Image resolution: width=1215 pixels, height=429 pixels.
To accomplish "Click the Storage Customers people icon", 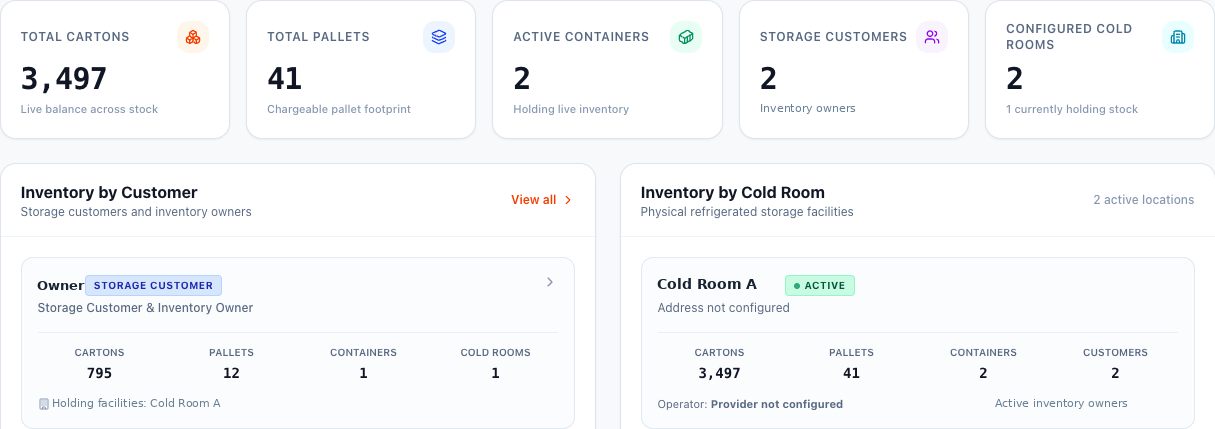I will click(932, 37).
